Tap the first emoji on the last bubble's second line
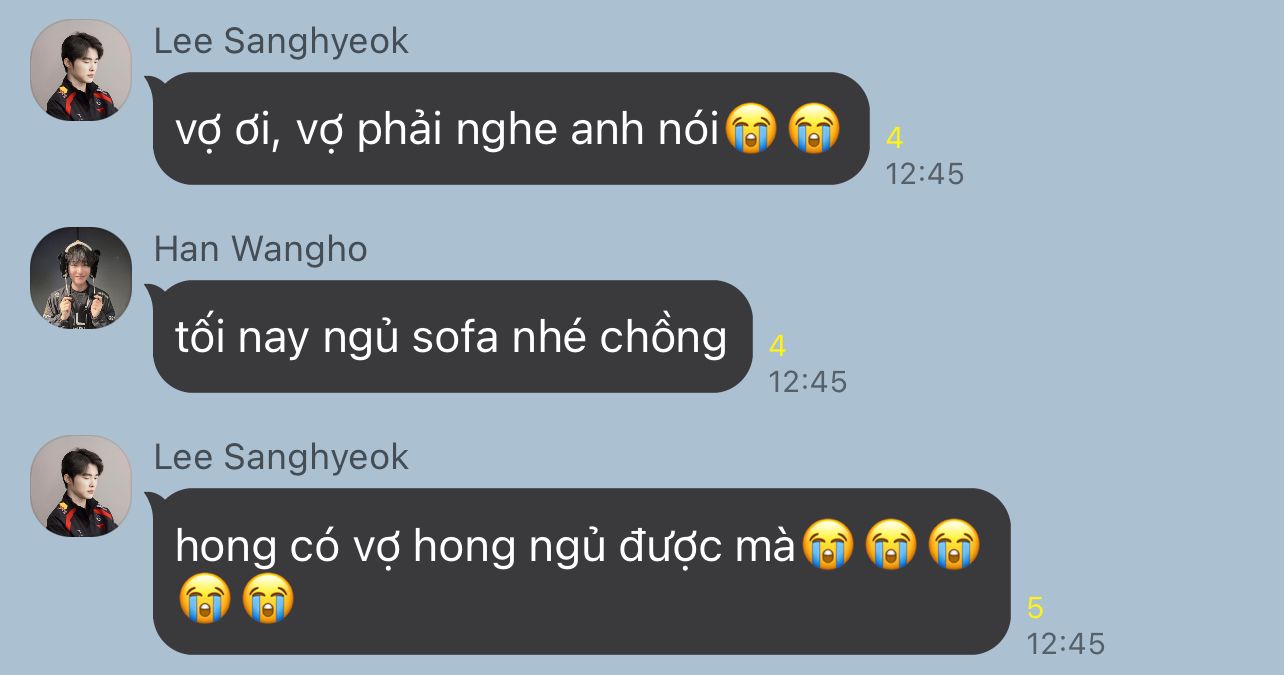The width and height of the screenshot is (1284, 675). [206, 598]
